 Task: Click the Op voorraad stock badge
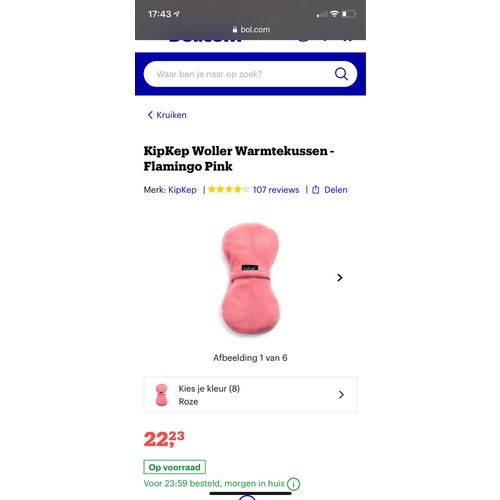(x=174, y=467)
